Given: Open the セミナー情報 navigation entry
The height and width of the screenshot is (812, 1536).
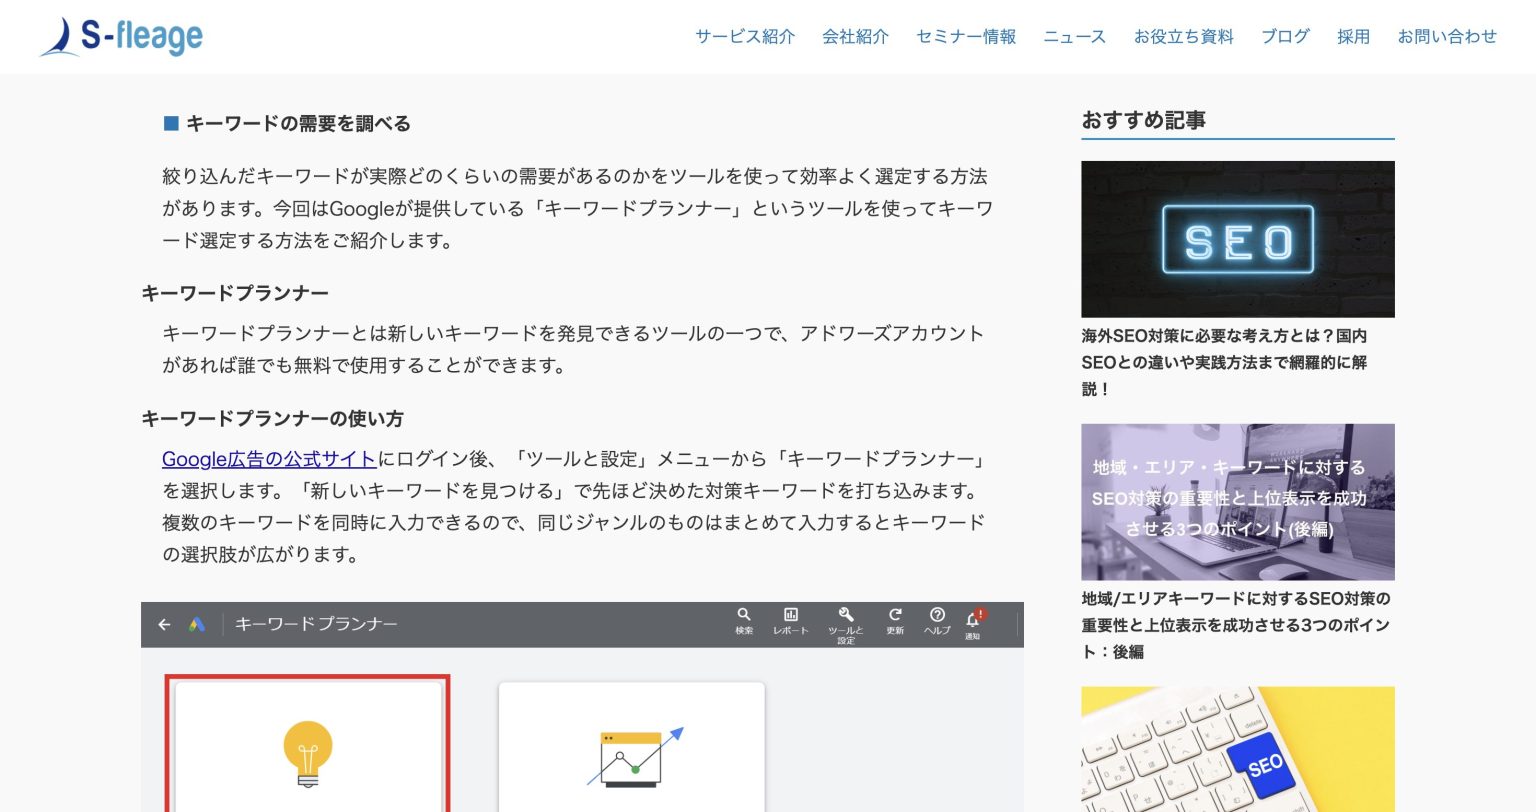Looking at the screenshot, I should click(965, 37).
